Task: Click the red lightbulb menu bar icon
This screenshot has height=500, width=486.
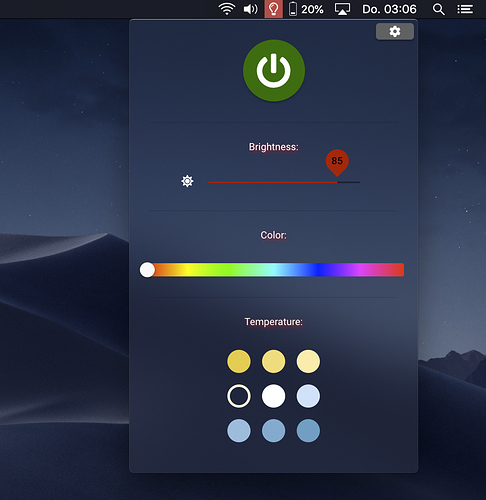Action: [273, 9]
